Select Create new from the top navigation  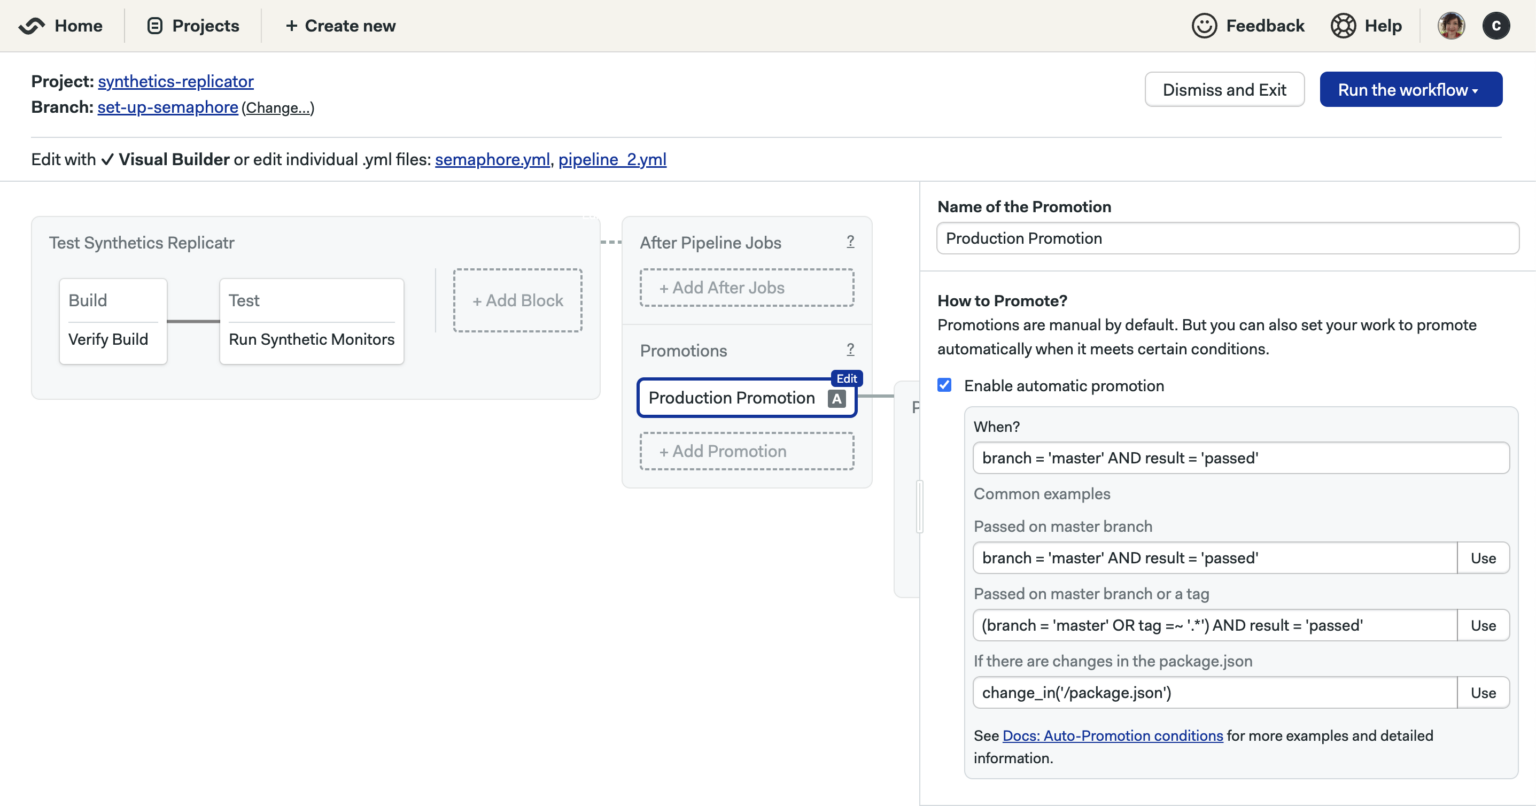(339, 25)
